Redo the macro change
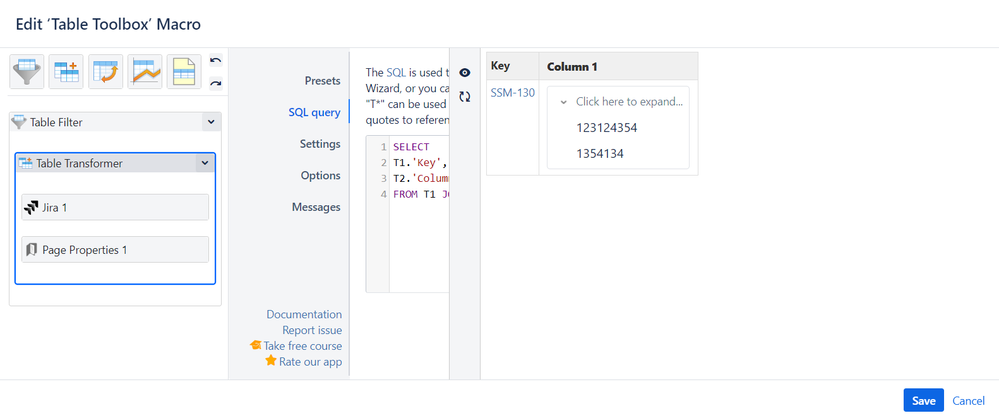Image resolution: width=999 pixels, height=418 pixels. (216, 83)
